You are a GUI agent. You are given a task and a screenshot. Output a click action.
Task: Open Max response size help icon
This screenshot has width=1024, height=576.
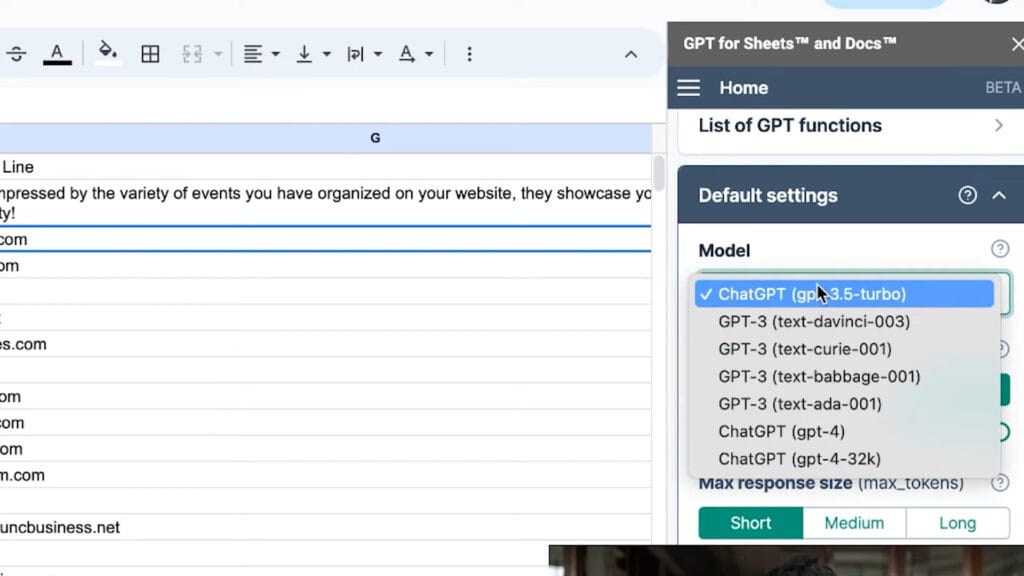[x=1000, y=483]
